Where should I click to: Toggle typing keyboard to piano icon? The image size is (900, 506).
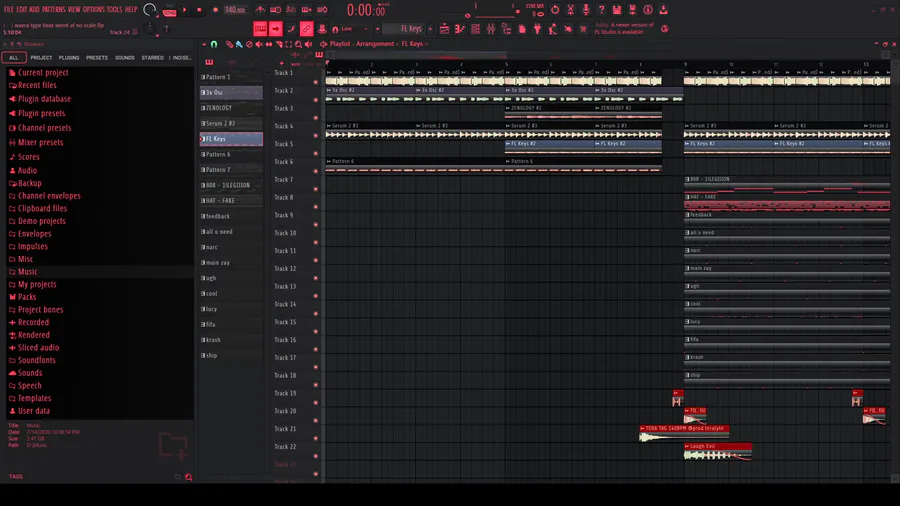click(x=260, y=29)
